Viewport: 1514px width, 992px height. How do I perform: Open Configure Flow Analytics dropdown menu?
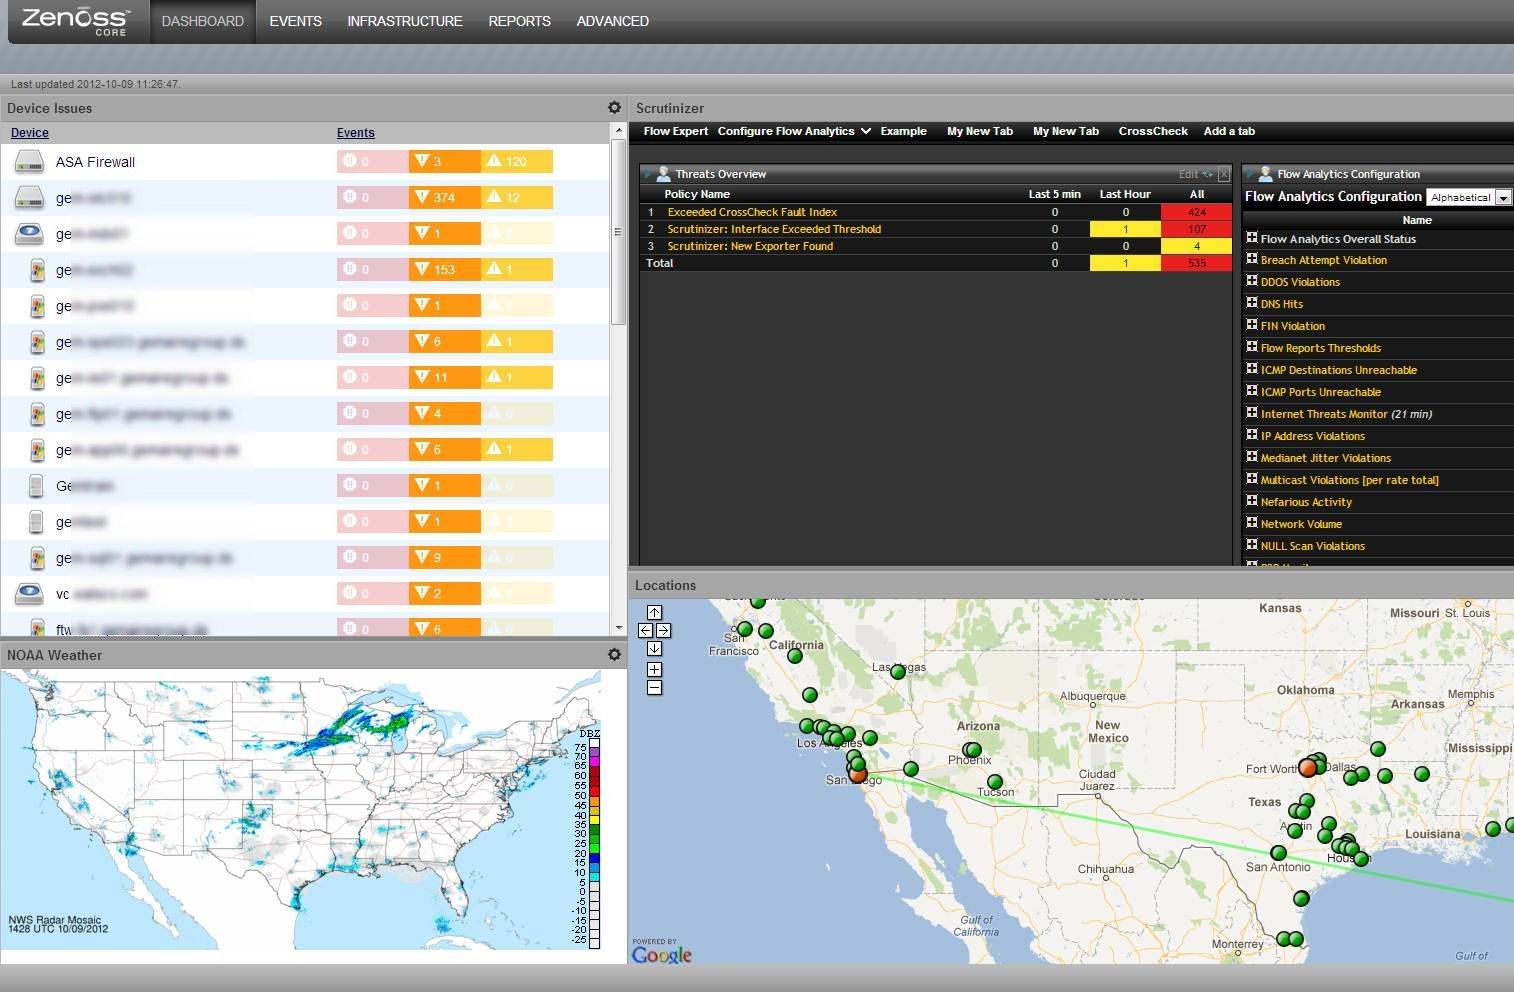(794, 131)
